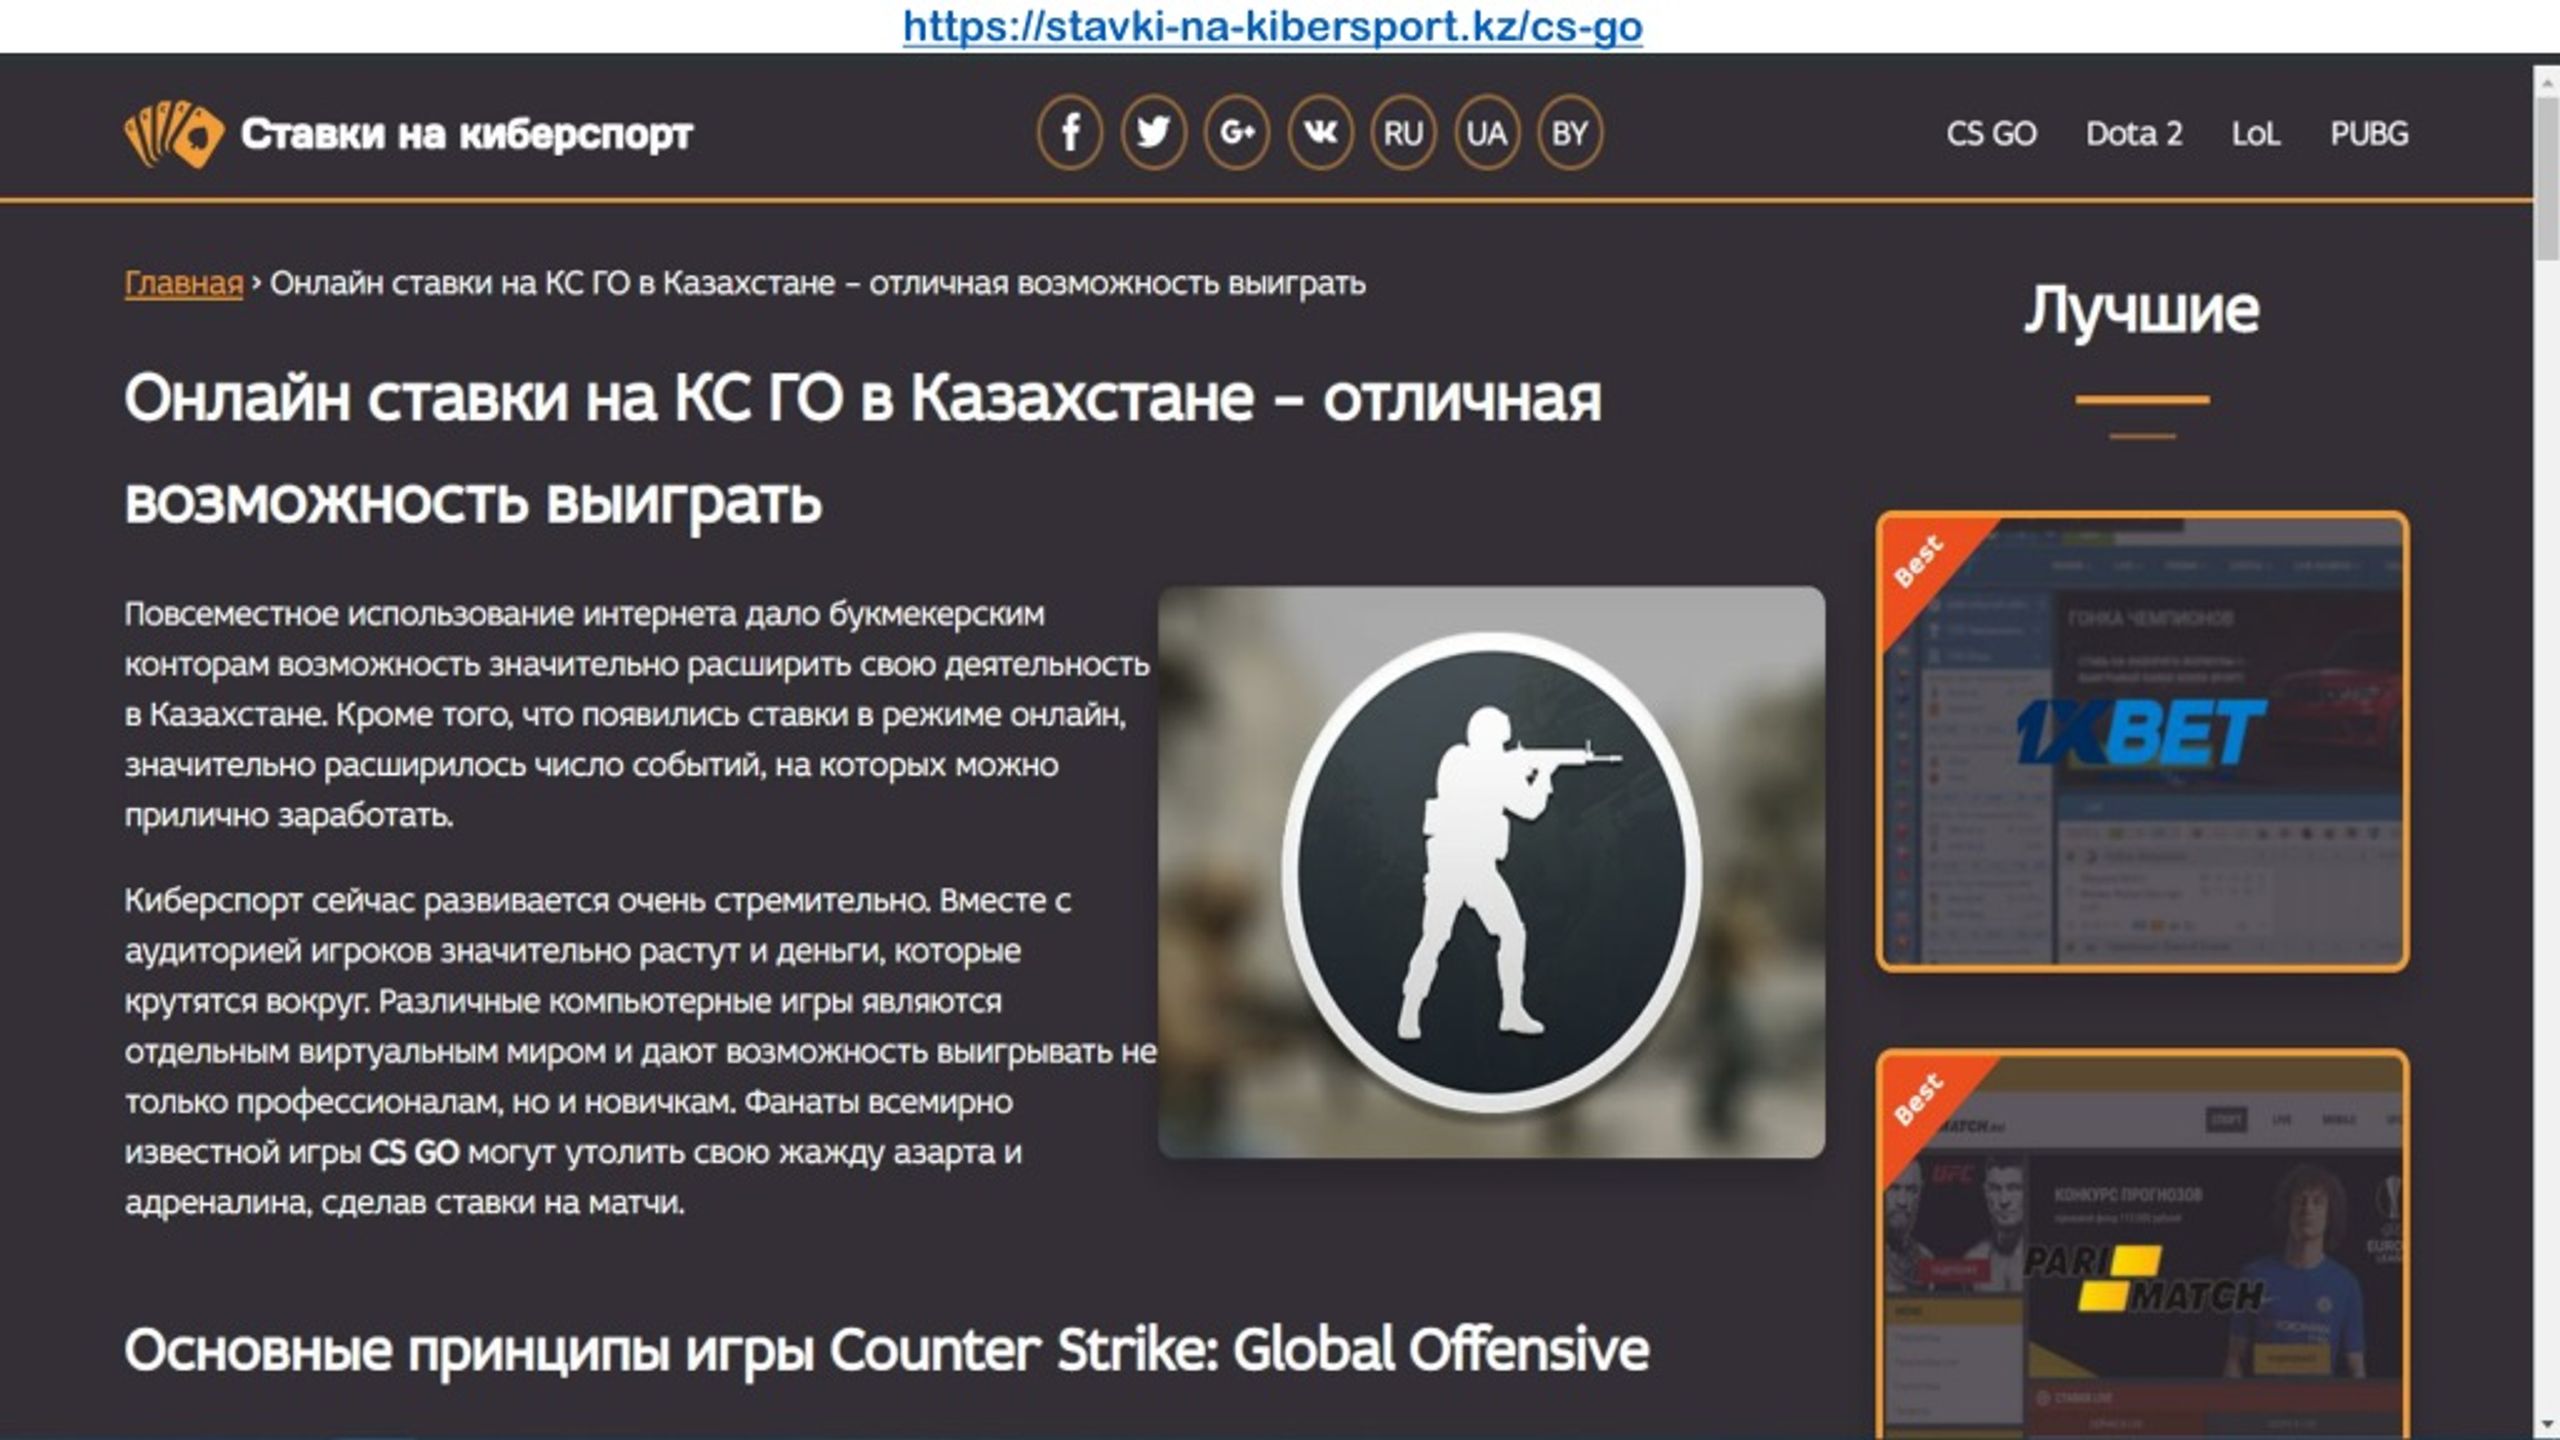Click the Ставки на киберспорт site title
The width and height of the screenshot is (2560, 1440).
(466, 134)
